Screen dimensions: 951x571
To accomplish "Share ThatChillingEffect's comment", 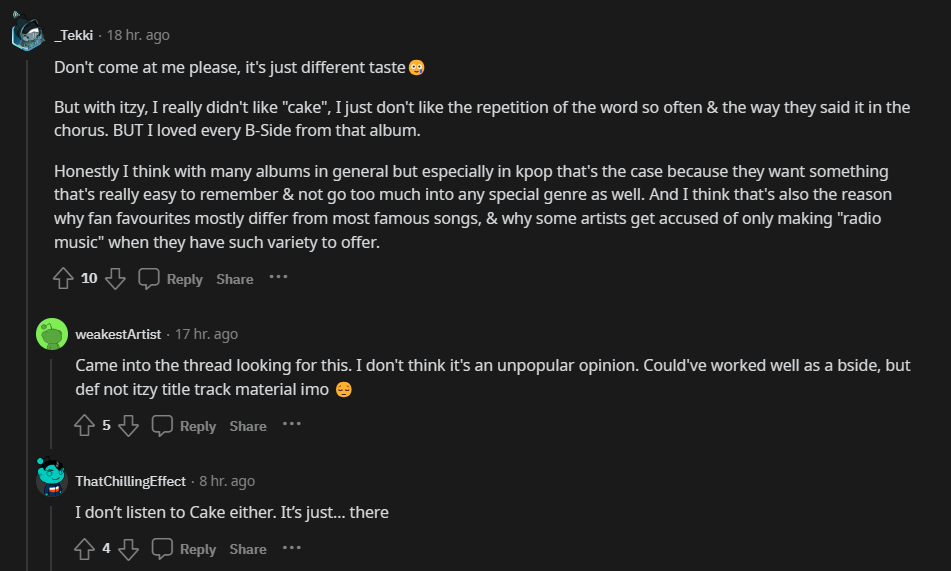I will (248, 549).
